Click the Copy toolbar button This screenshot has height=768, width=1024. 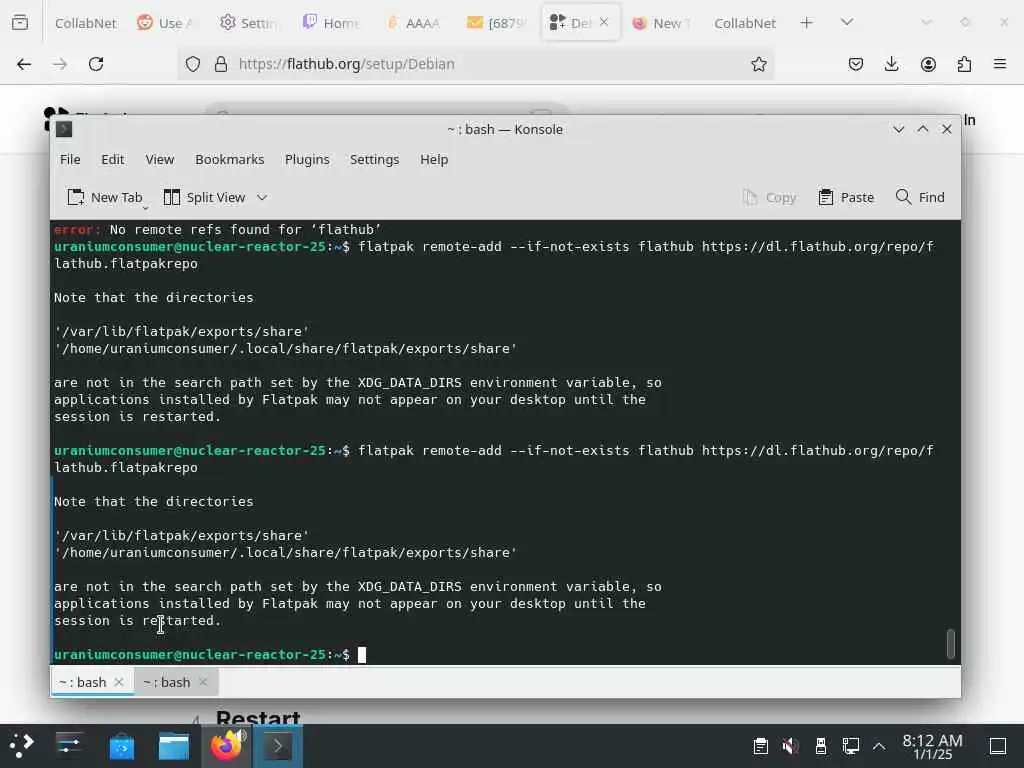[x=769, y=197]
